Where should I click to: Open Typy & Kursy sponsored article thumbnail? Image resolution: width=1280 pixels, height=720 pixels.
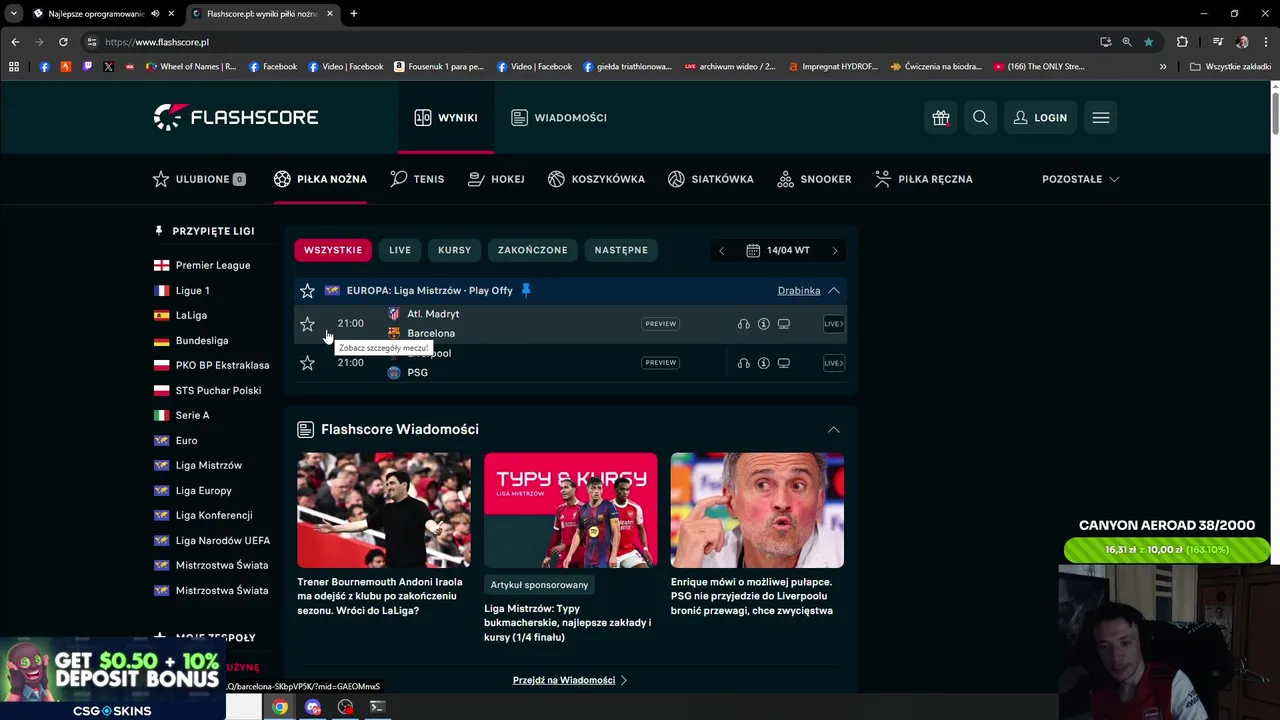[x=571, y=510]
